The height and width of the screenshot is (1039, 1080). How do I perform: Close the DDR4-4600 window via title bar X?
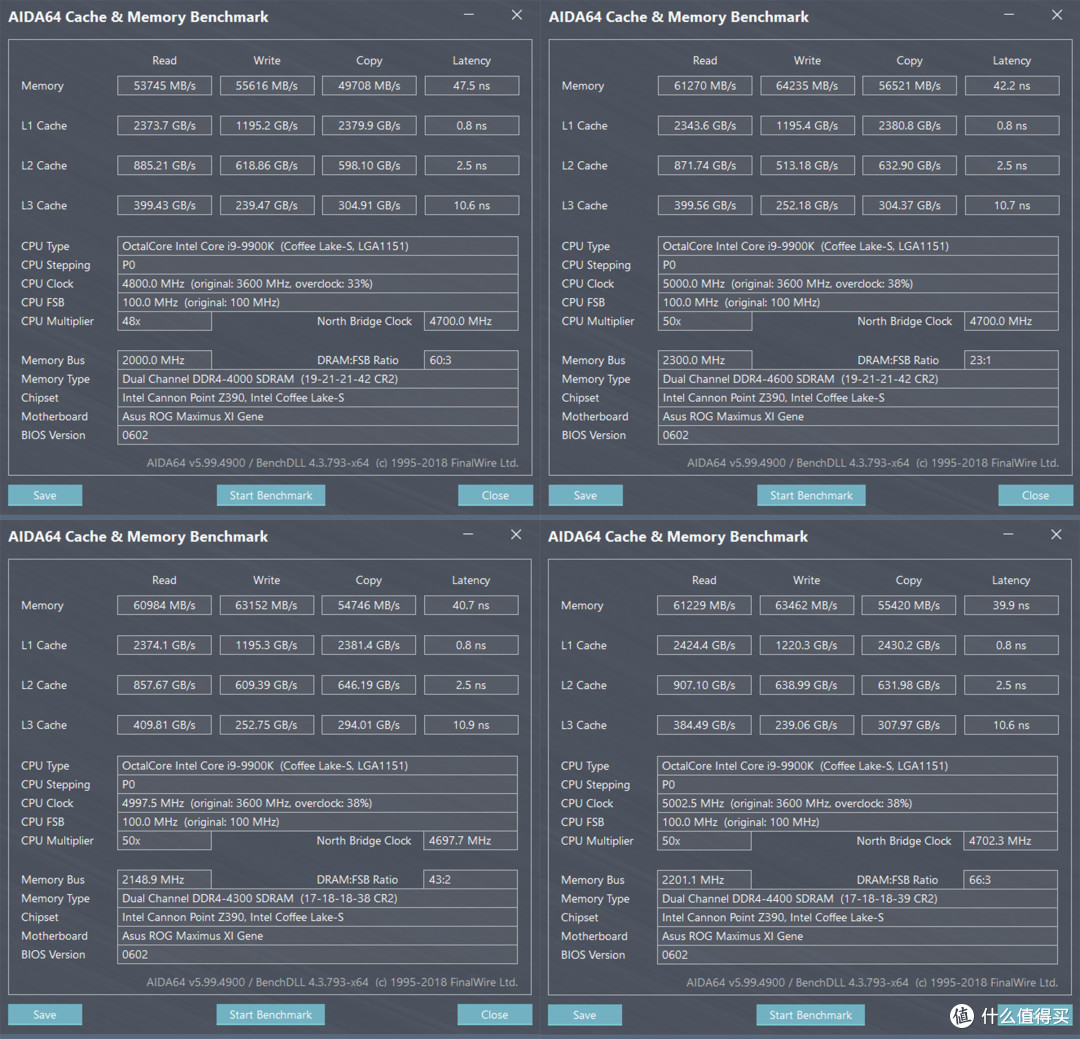point(1057,15)
